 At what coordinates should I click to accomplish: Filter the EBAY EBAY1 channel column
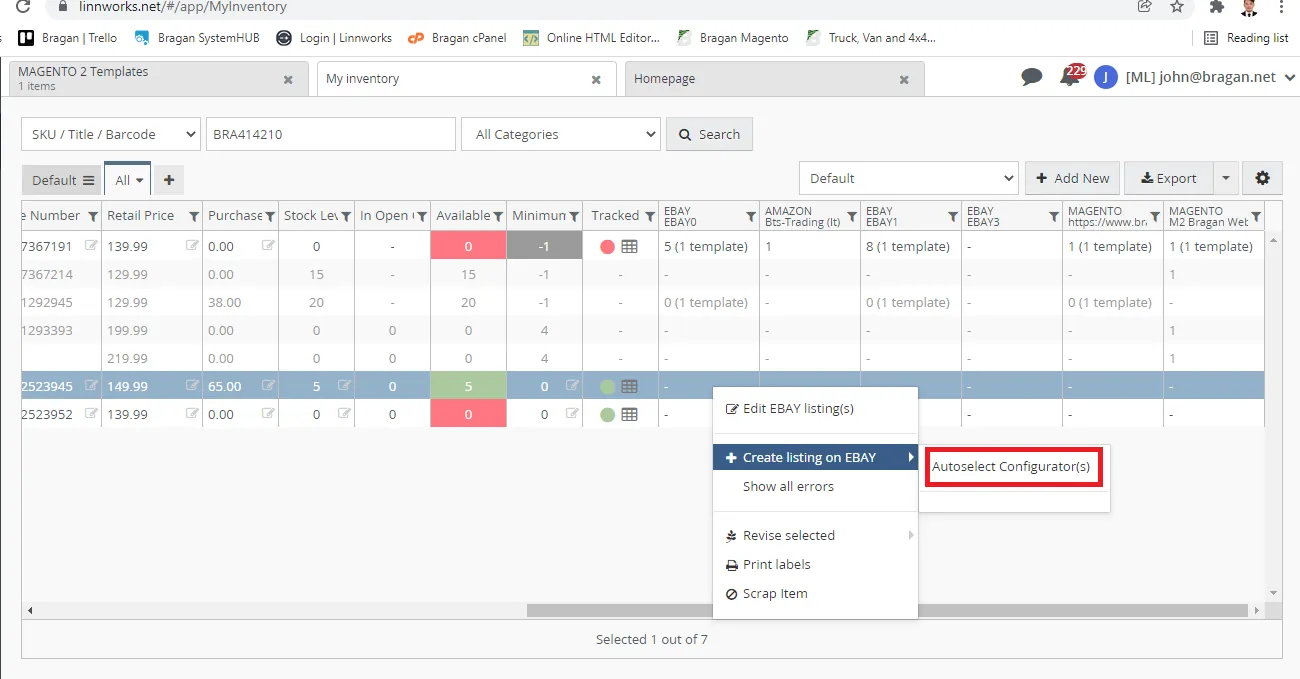pyautogui.click(x=953, y=216)
